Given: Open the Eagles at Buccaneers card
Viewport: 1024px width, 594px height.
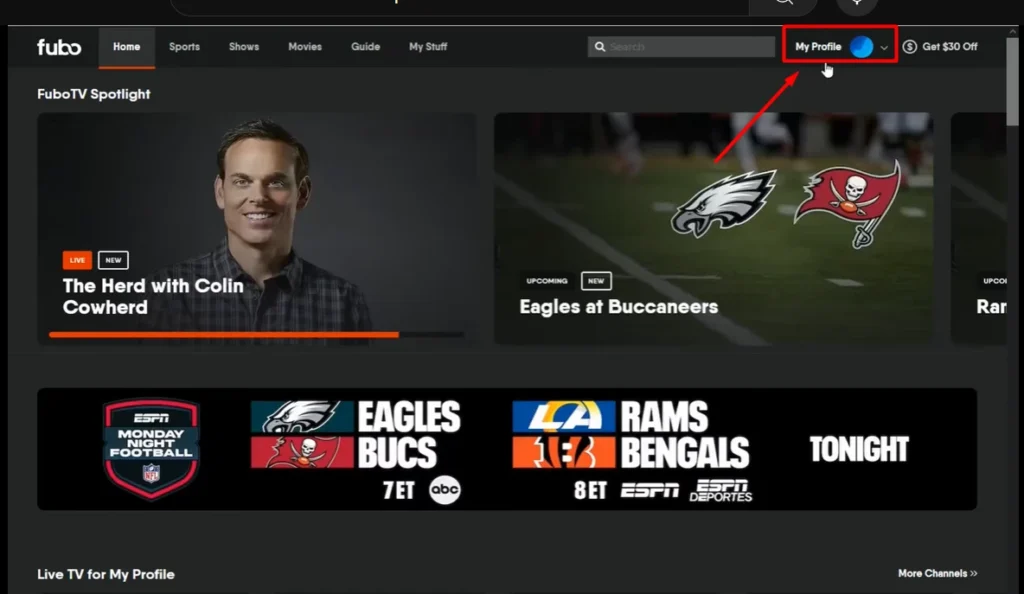Looking at the screenshot, I should click(713, 228).
